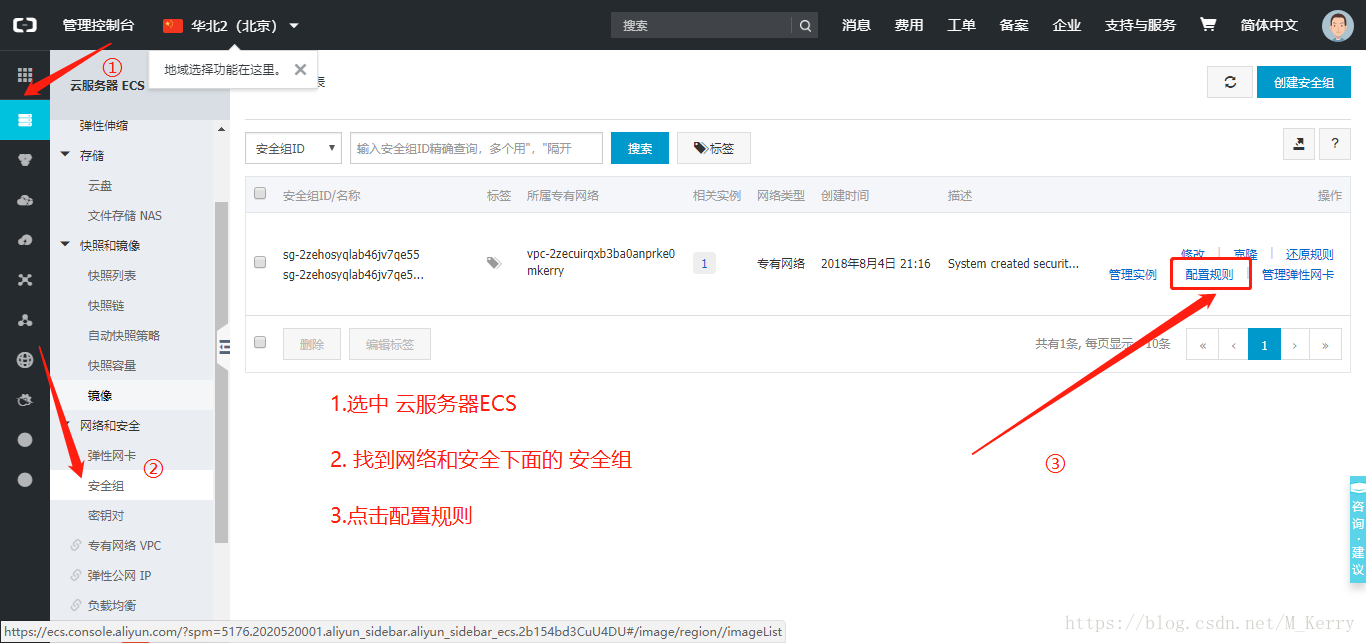Click the blue 搜索 button
Image resolution: width=1366 pixels, height=643 pixels.
pos(640,148)
